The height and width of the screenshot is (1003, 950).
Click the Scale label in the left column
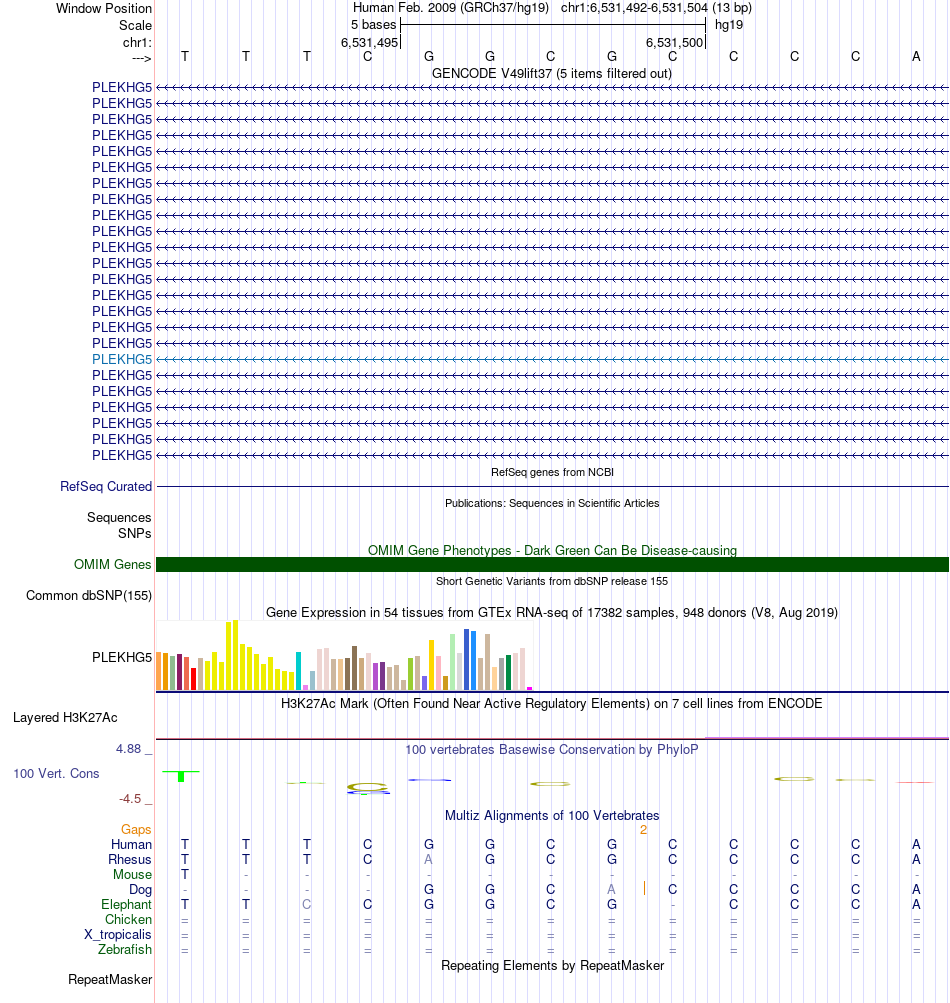[x=135, y=26]
